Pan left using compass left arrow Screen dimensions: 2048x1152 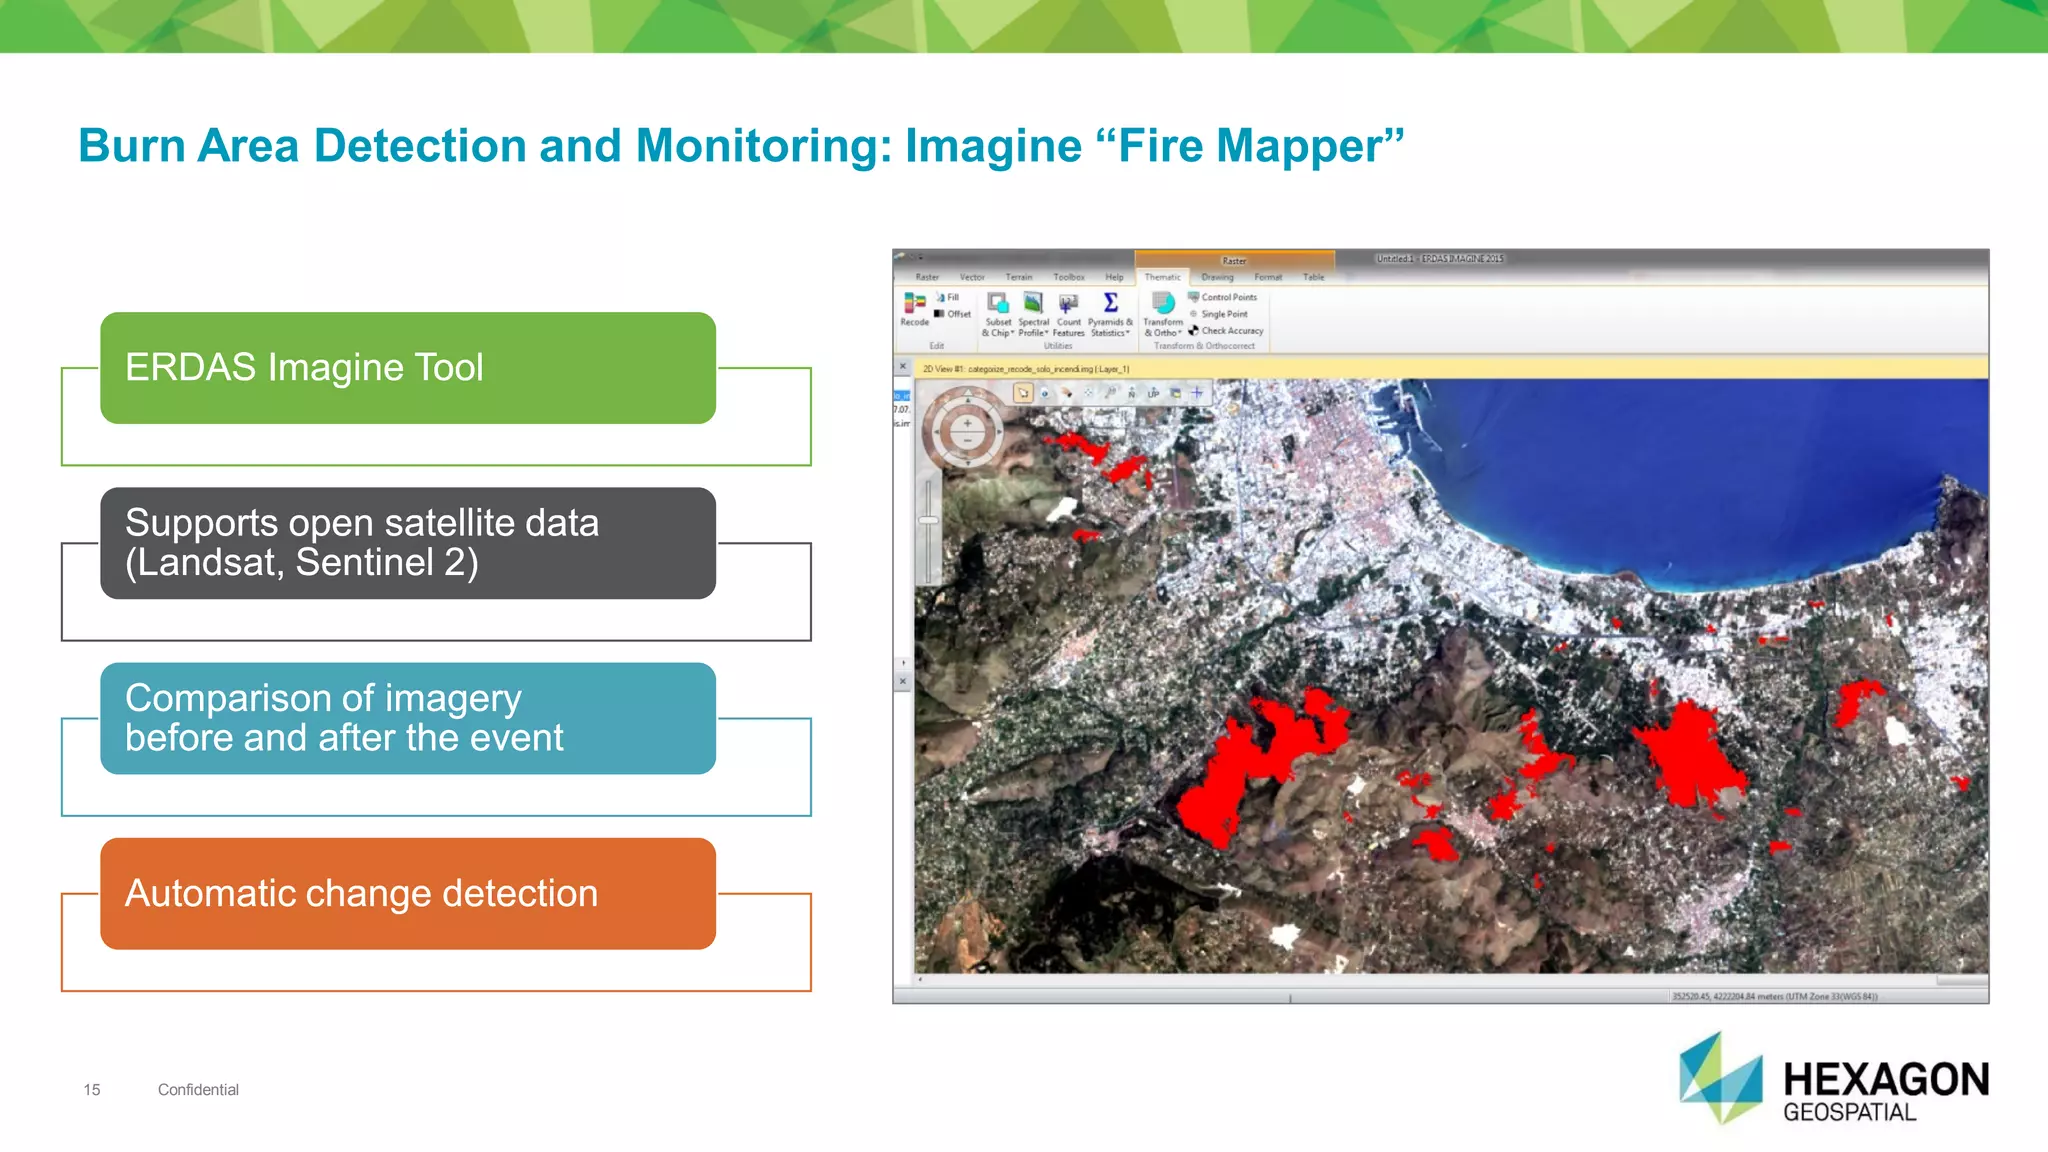tap(937, 431)
